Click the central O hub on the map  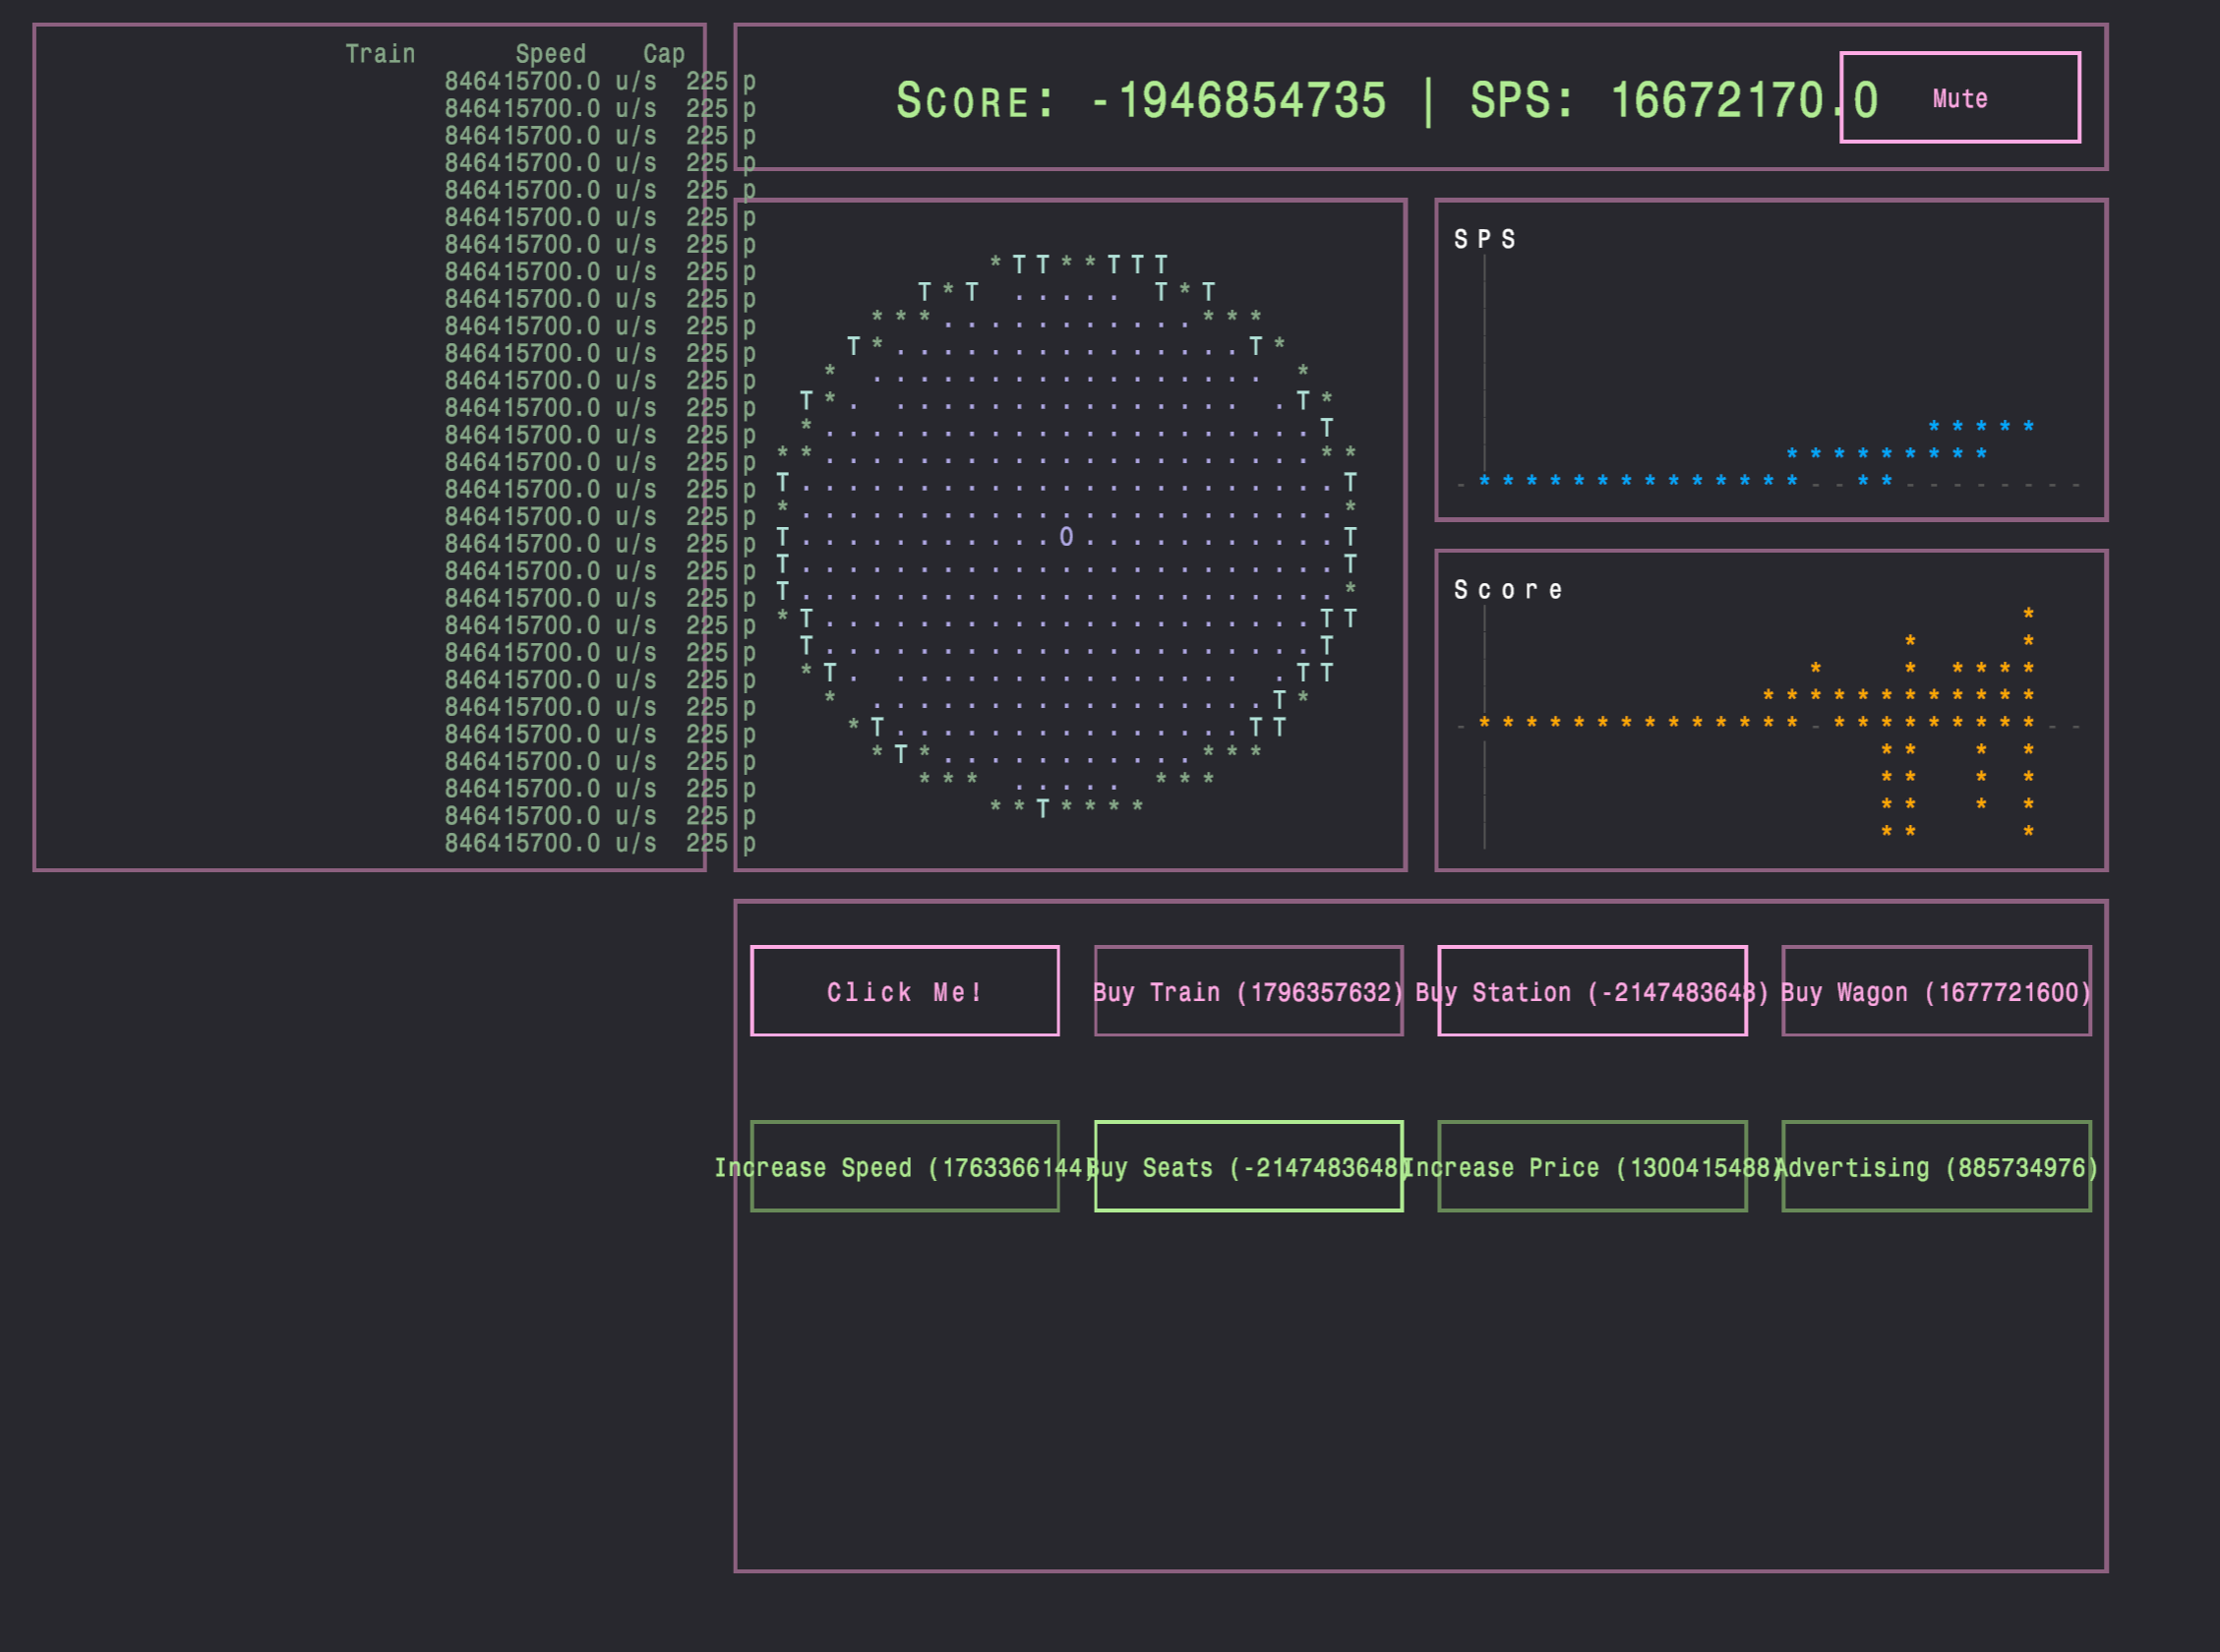coord(1066,537)
